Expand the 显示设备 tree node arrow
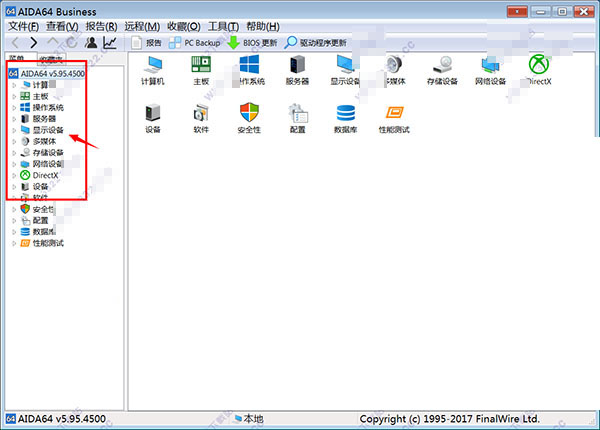 point(14,130)
